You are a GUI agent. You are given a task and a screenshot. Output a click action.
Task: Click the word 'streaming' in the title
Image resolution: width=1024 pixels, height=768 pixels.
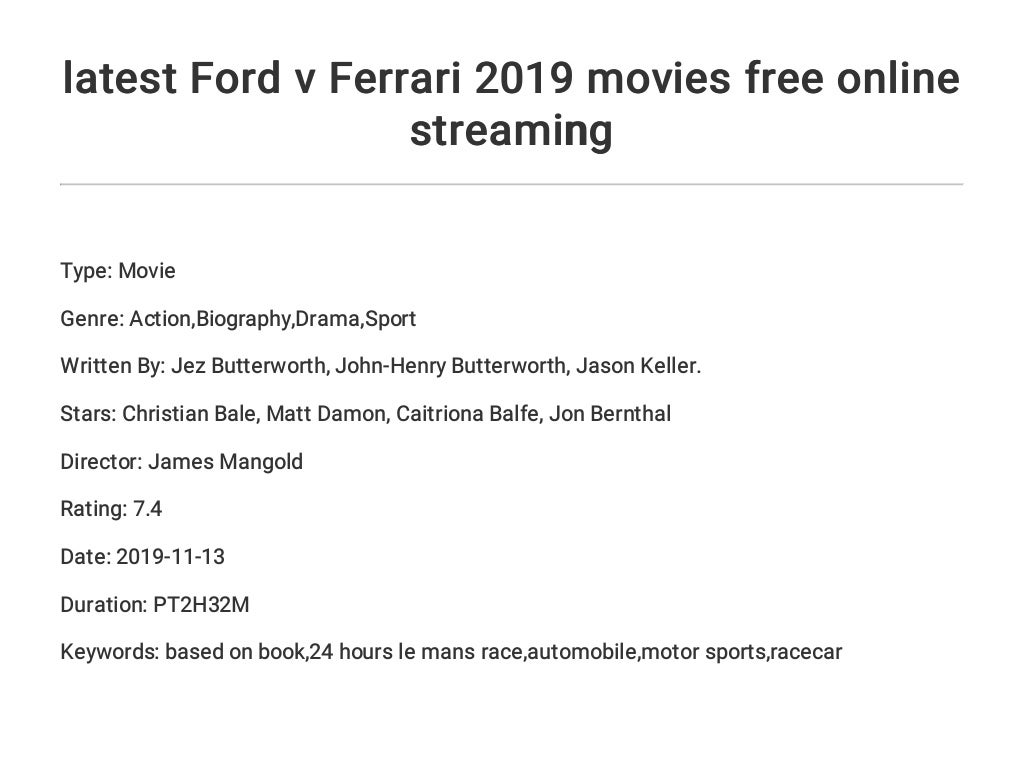[511, 131]
